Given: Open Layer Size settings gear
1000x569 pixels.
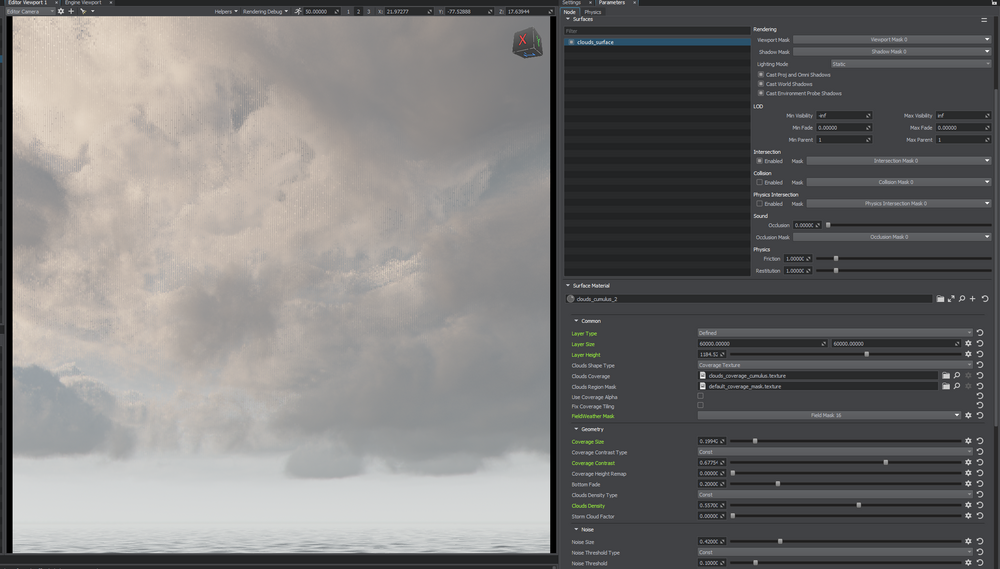Looking at the screenshot, I should (x=968, y=344).
